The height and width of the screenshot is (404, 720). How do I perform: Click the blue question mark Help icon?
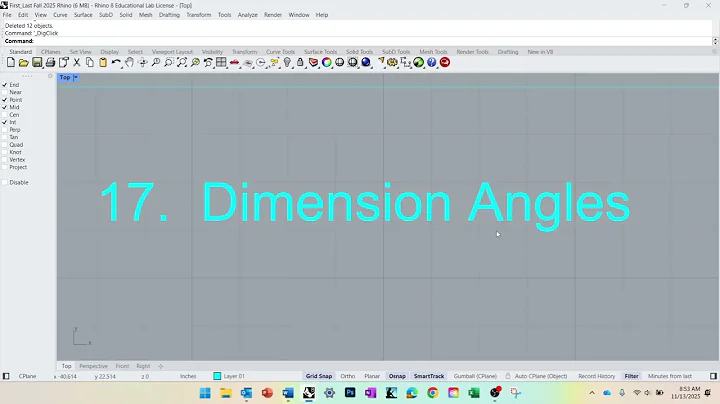[x=432, y=62]
